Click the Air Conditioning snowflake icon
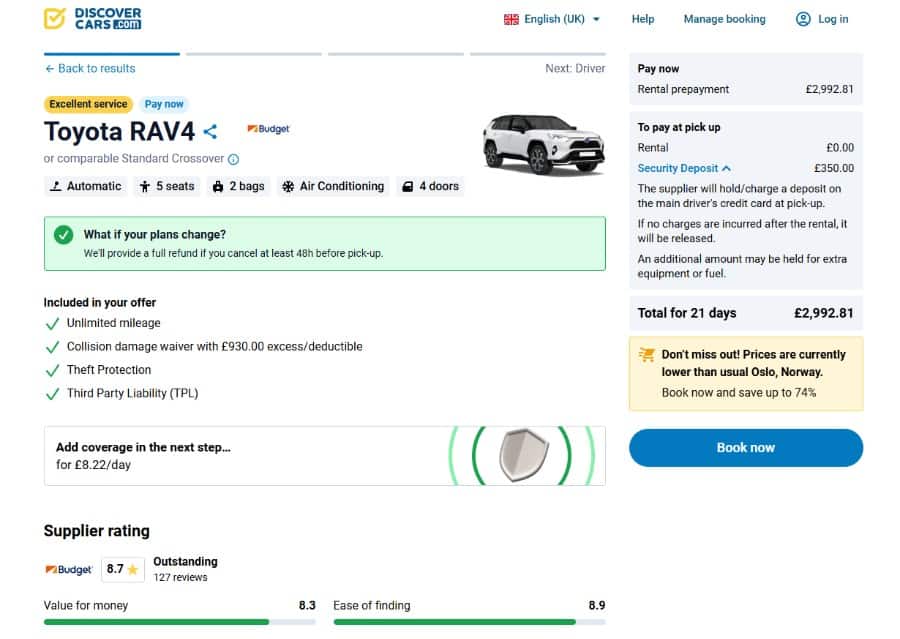Screen dimensions: 900x639 click(x=288, y=186)
